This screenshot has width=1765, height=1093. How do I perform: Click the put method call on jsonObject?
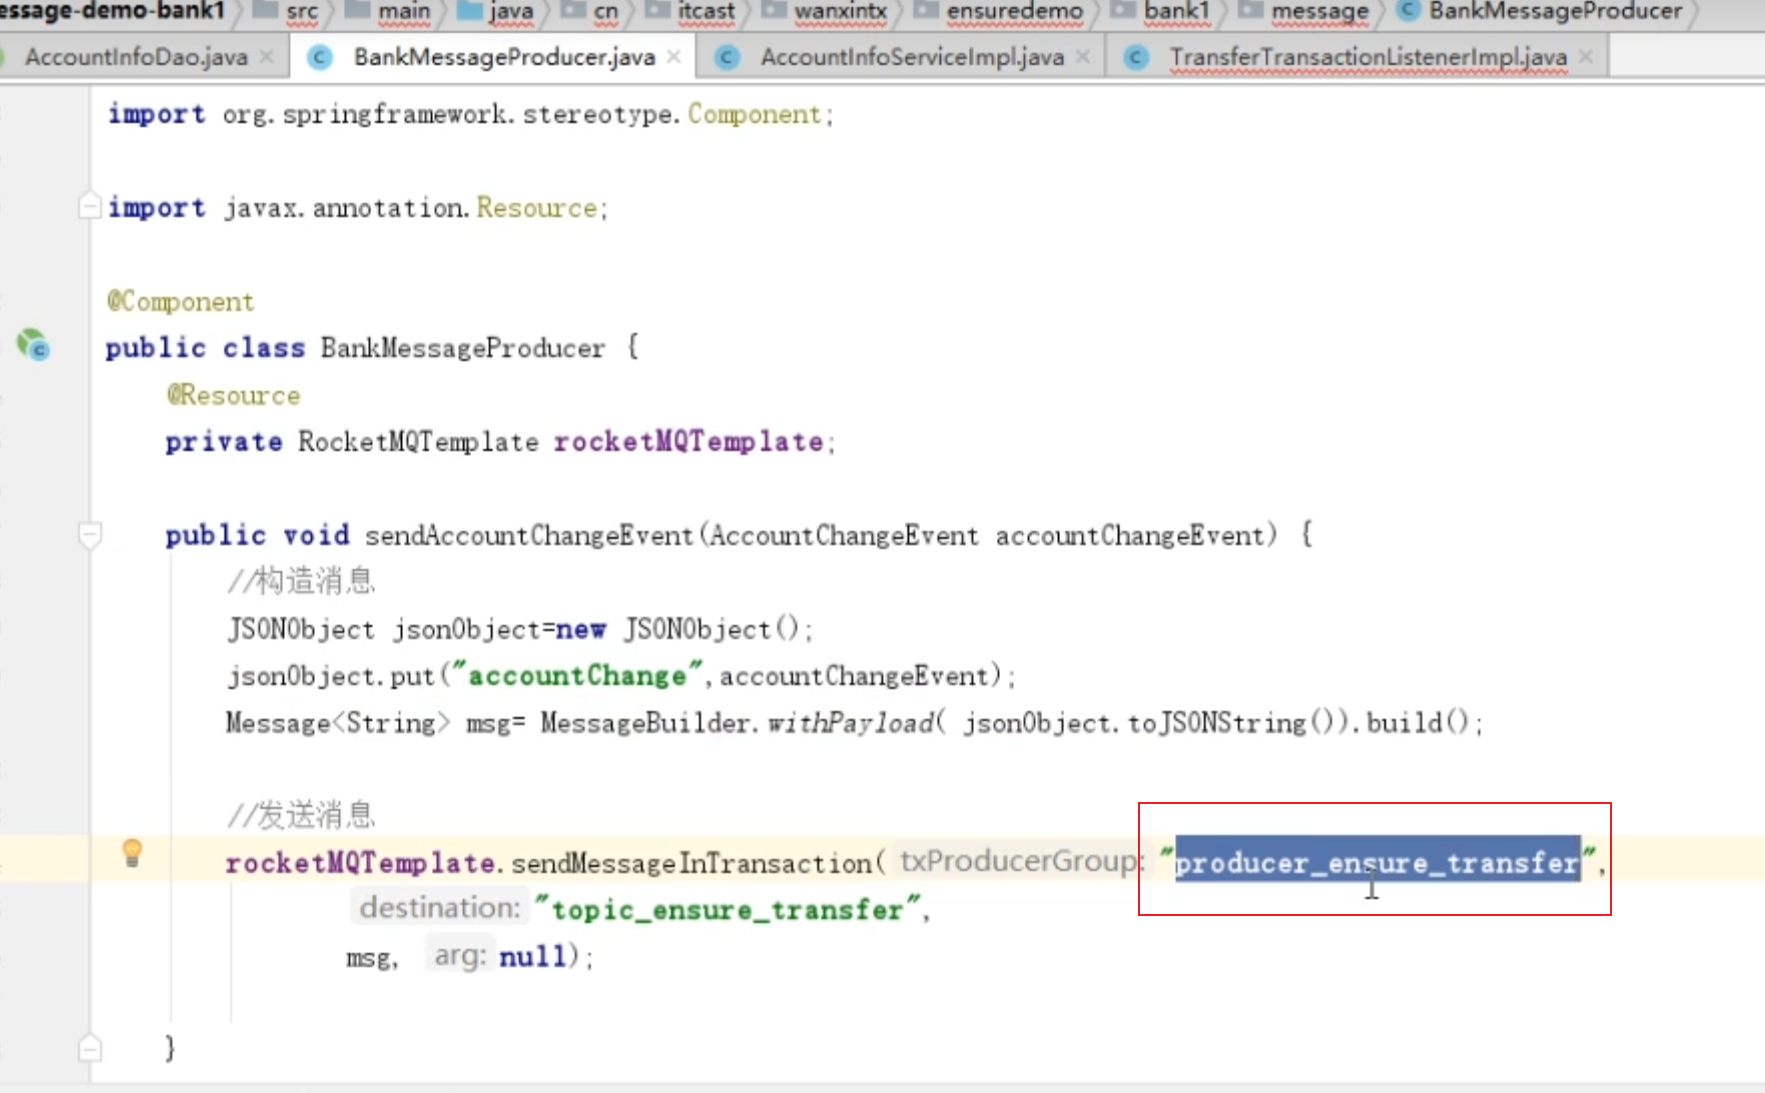tap(412, 676)
